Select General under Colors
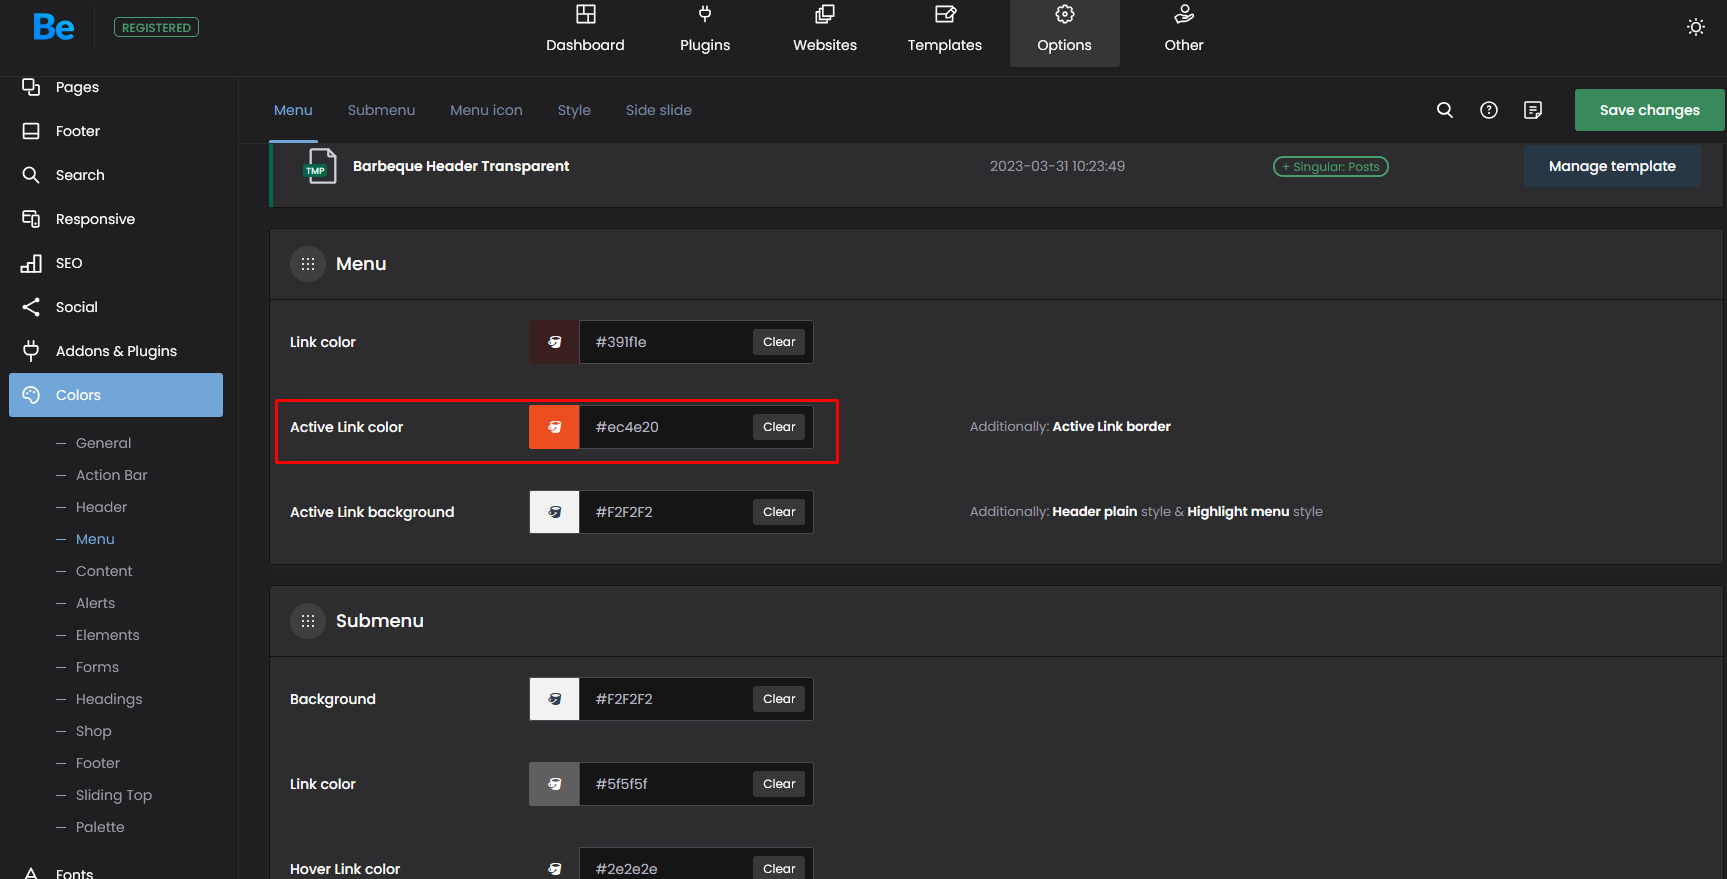The image size is (1727, 879). coord(103,443)
